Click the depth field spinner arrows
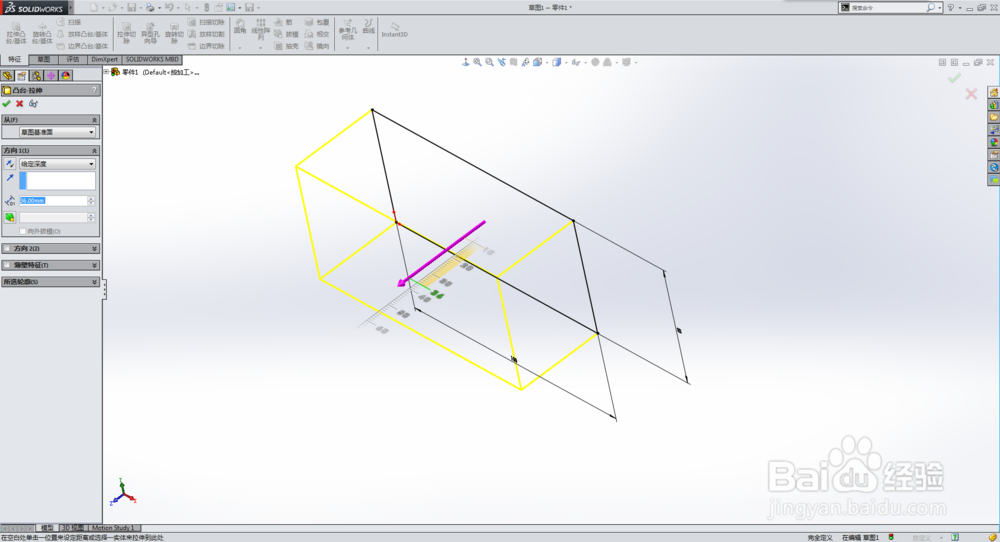 (x=91, y=201)
